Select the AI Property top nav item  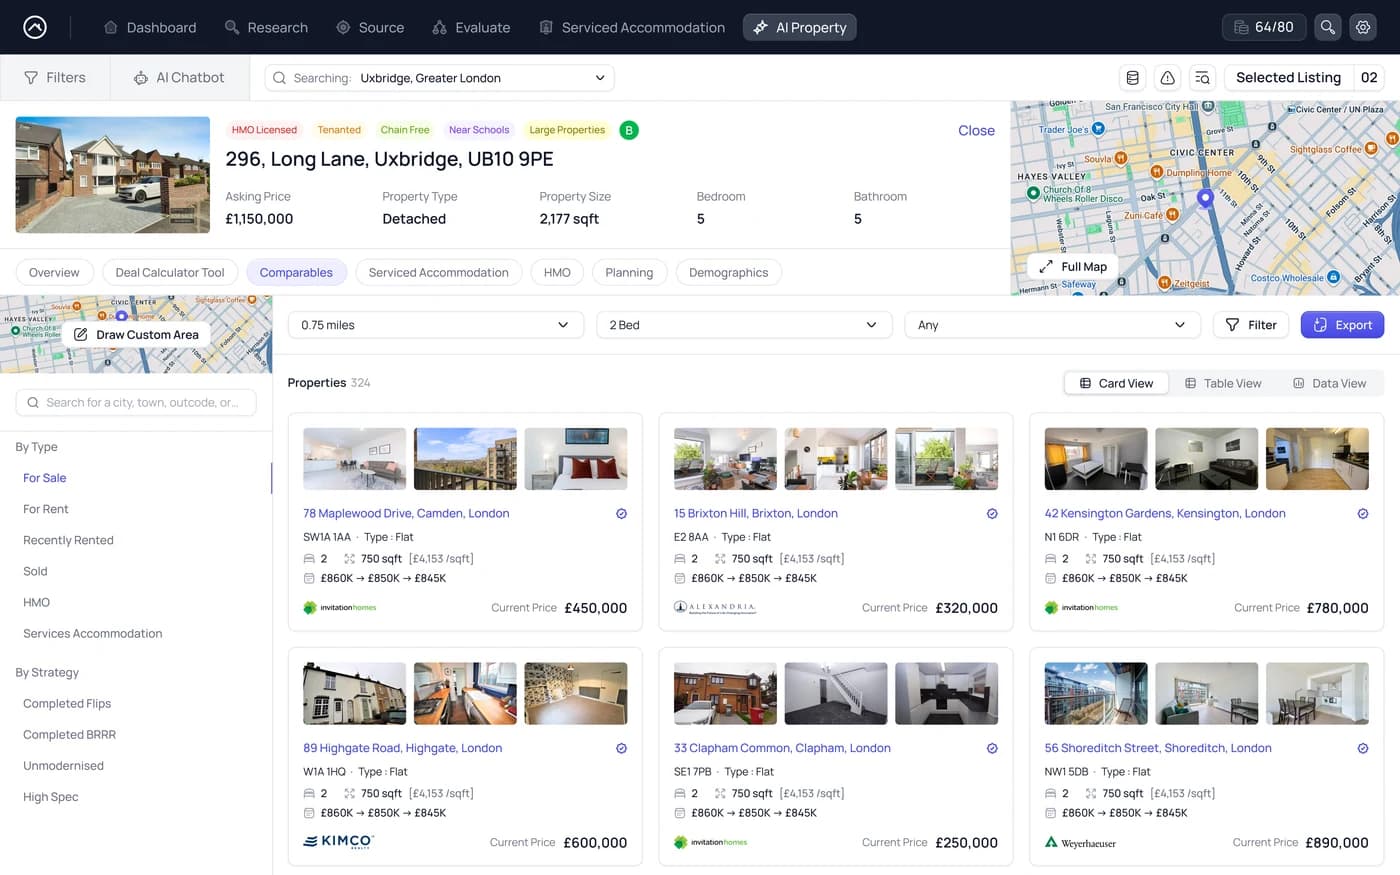799,27
